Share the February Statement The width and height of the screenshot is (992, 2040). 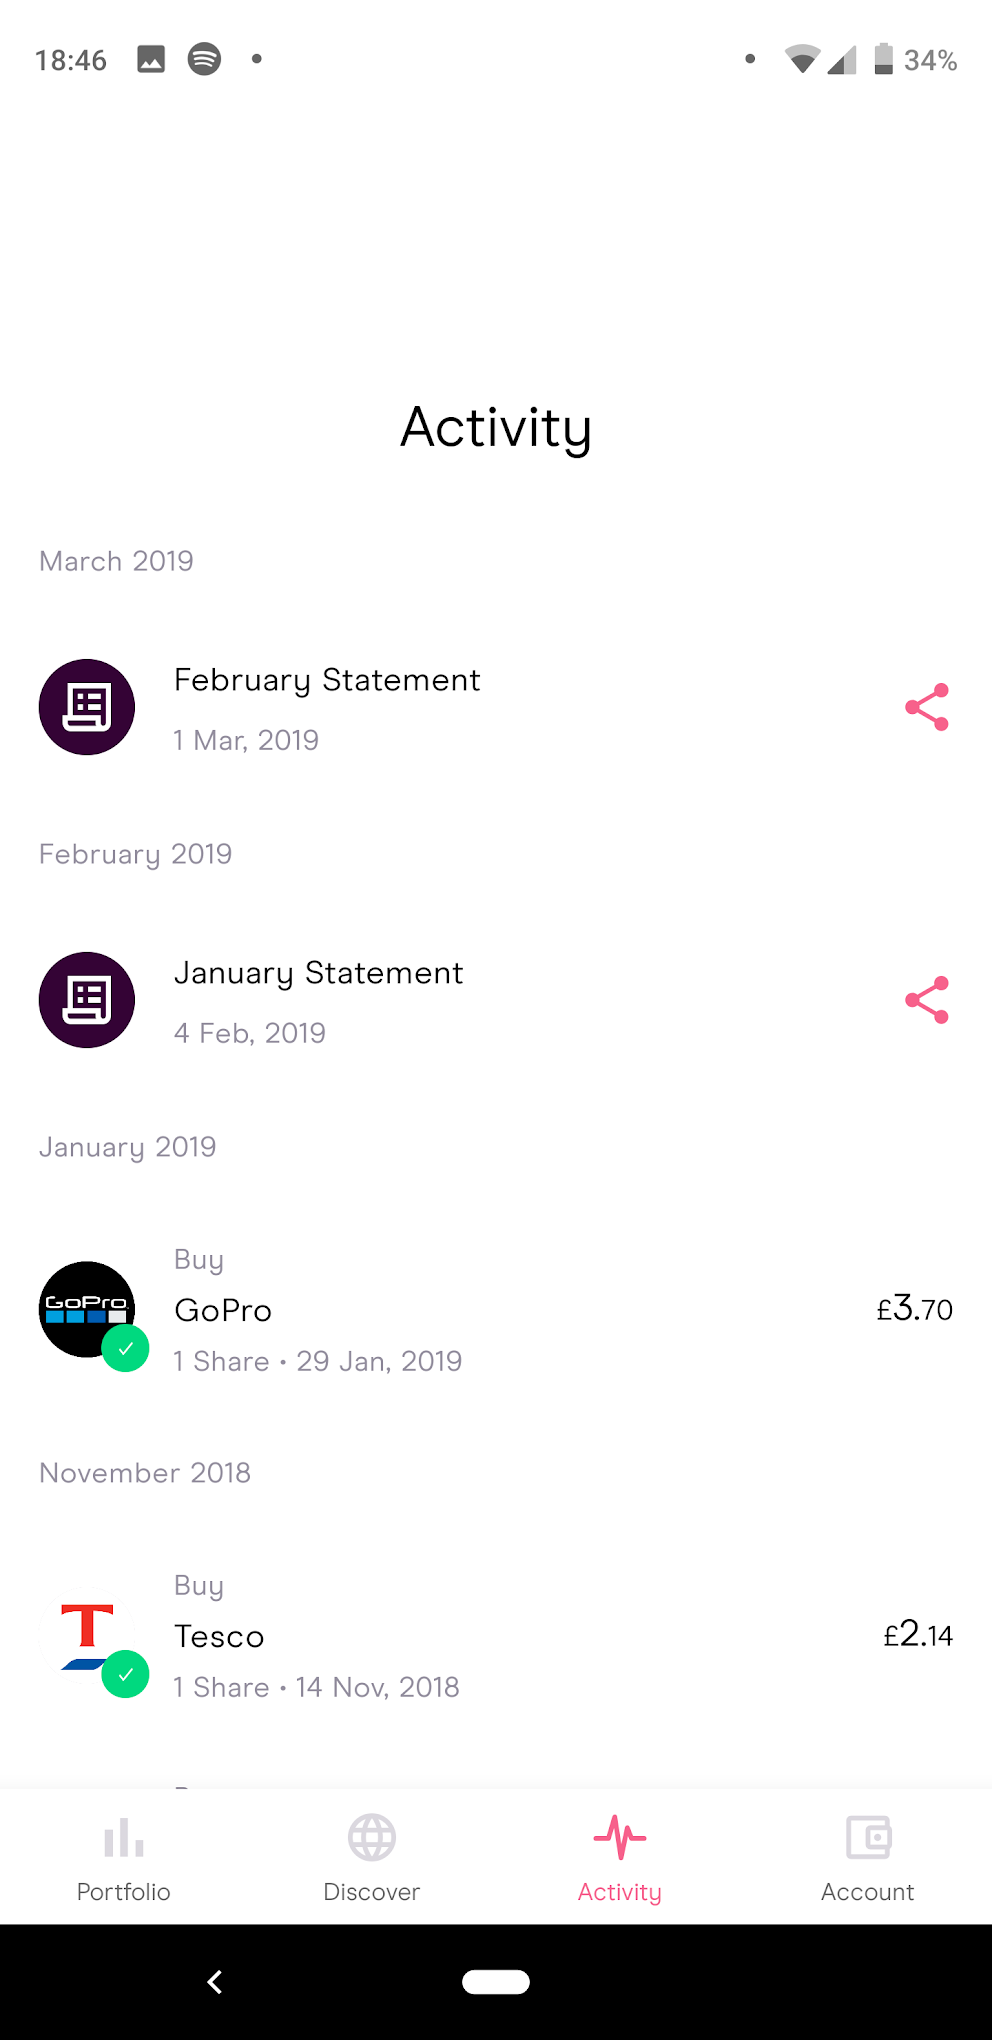coord(927,707)
